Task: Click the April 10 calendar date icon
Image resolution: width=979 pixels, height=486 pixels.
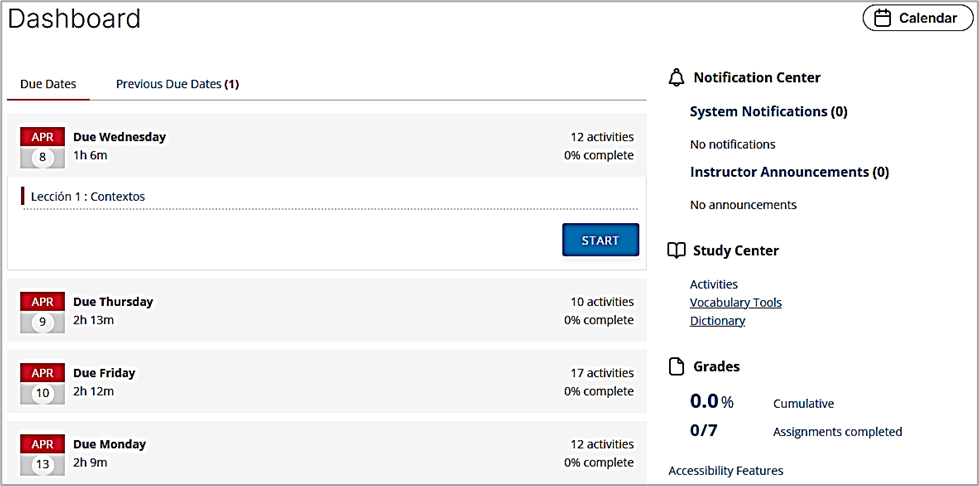Action: click(x=42, y=383)
